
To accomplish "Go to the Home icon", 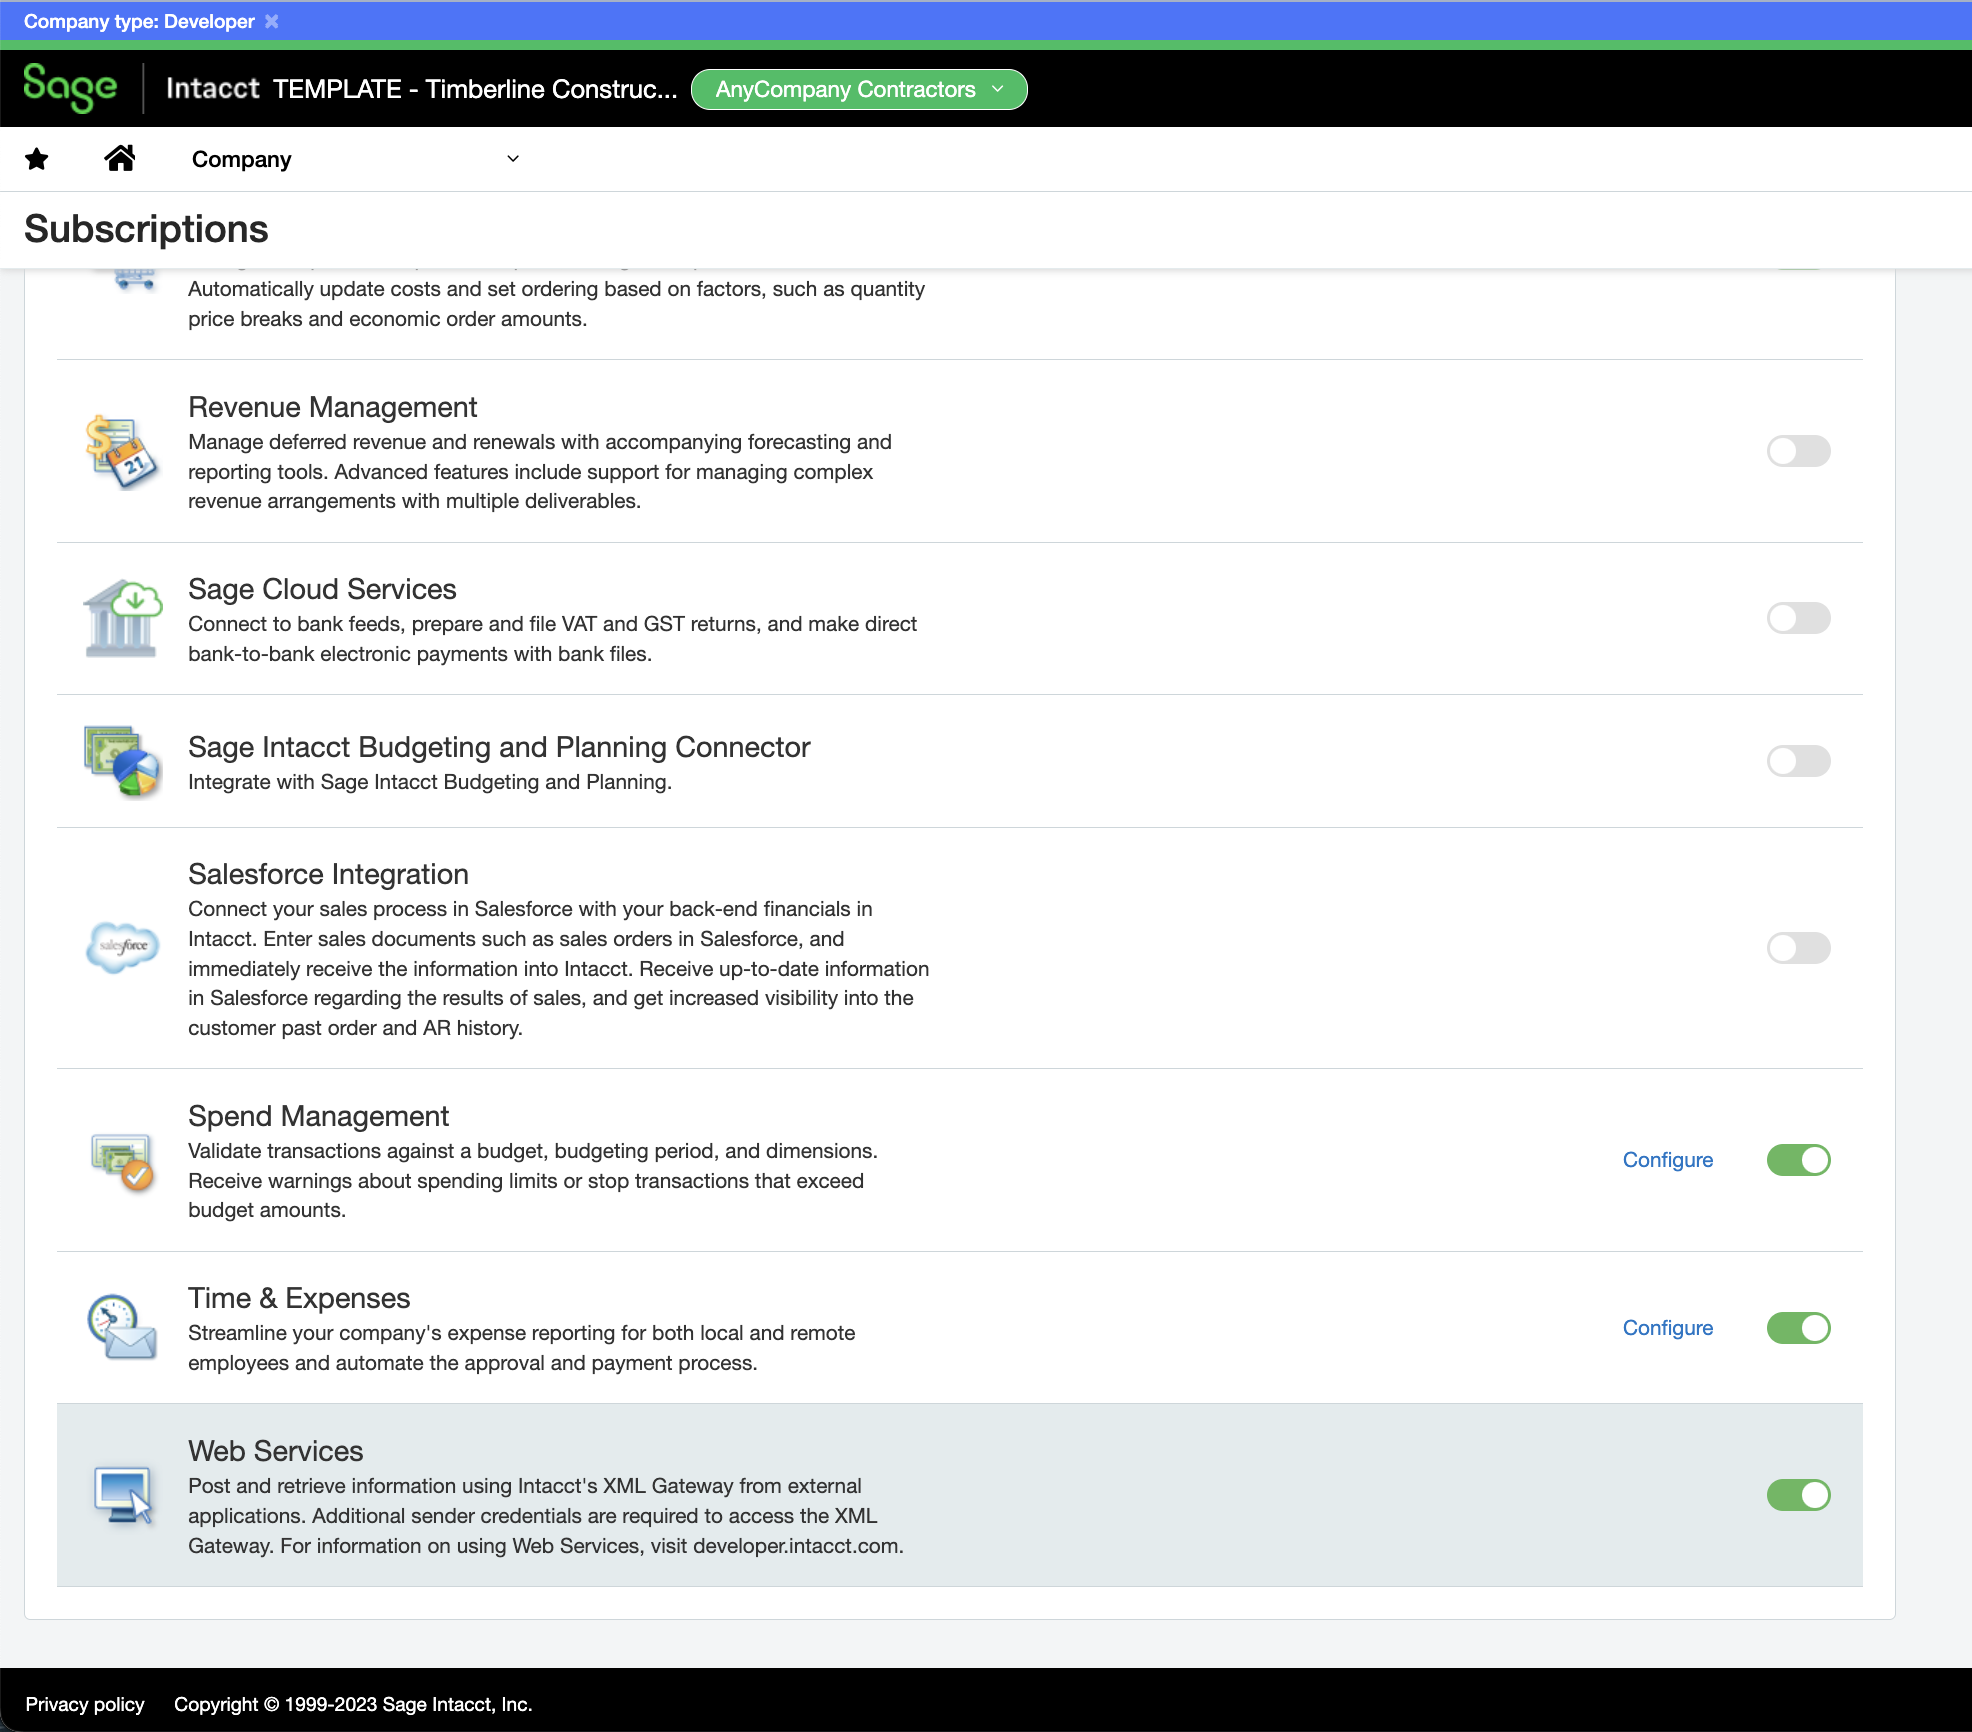I will (x=120, y=158).
